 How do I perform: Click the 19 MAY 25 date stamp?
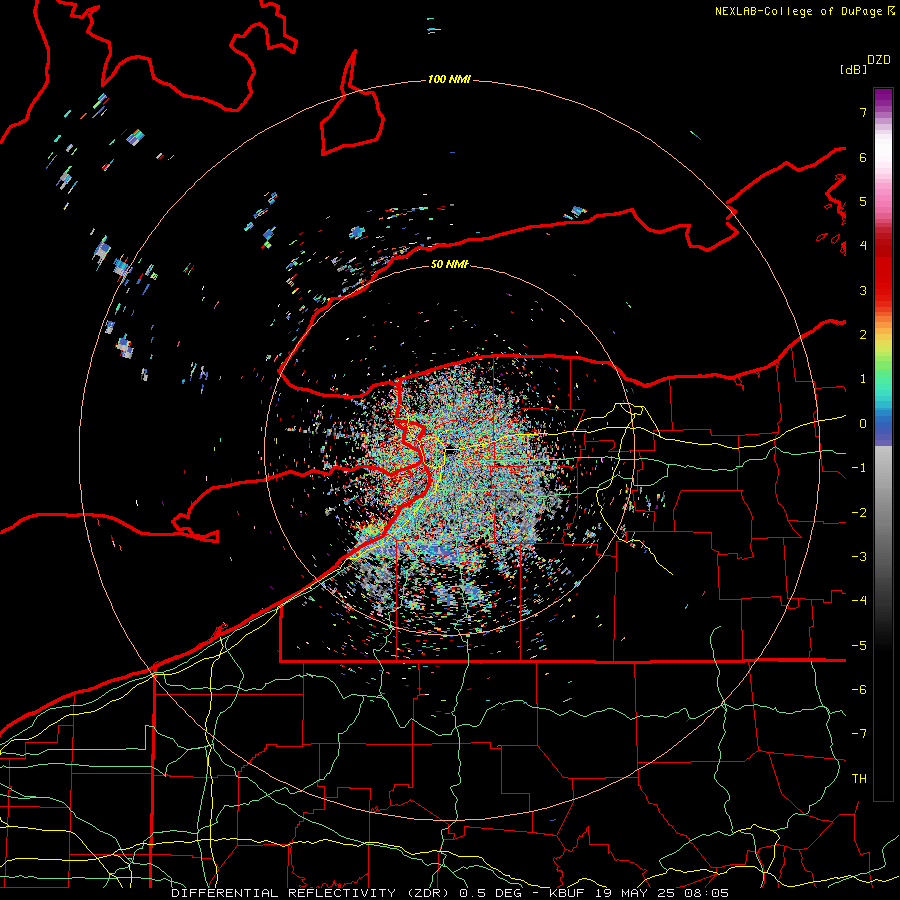pos(635,893)
